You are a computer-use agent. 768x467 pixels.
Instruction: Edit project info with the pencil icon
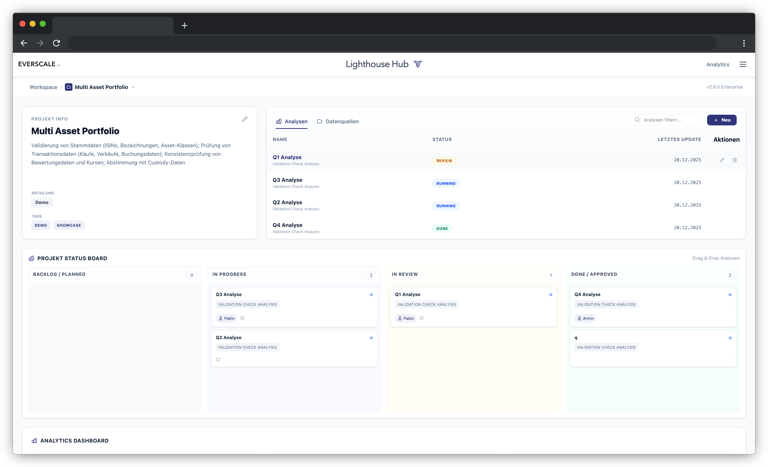245,119
